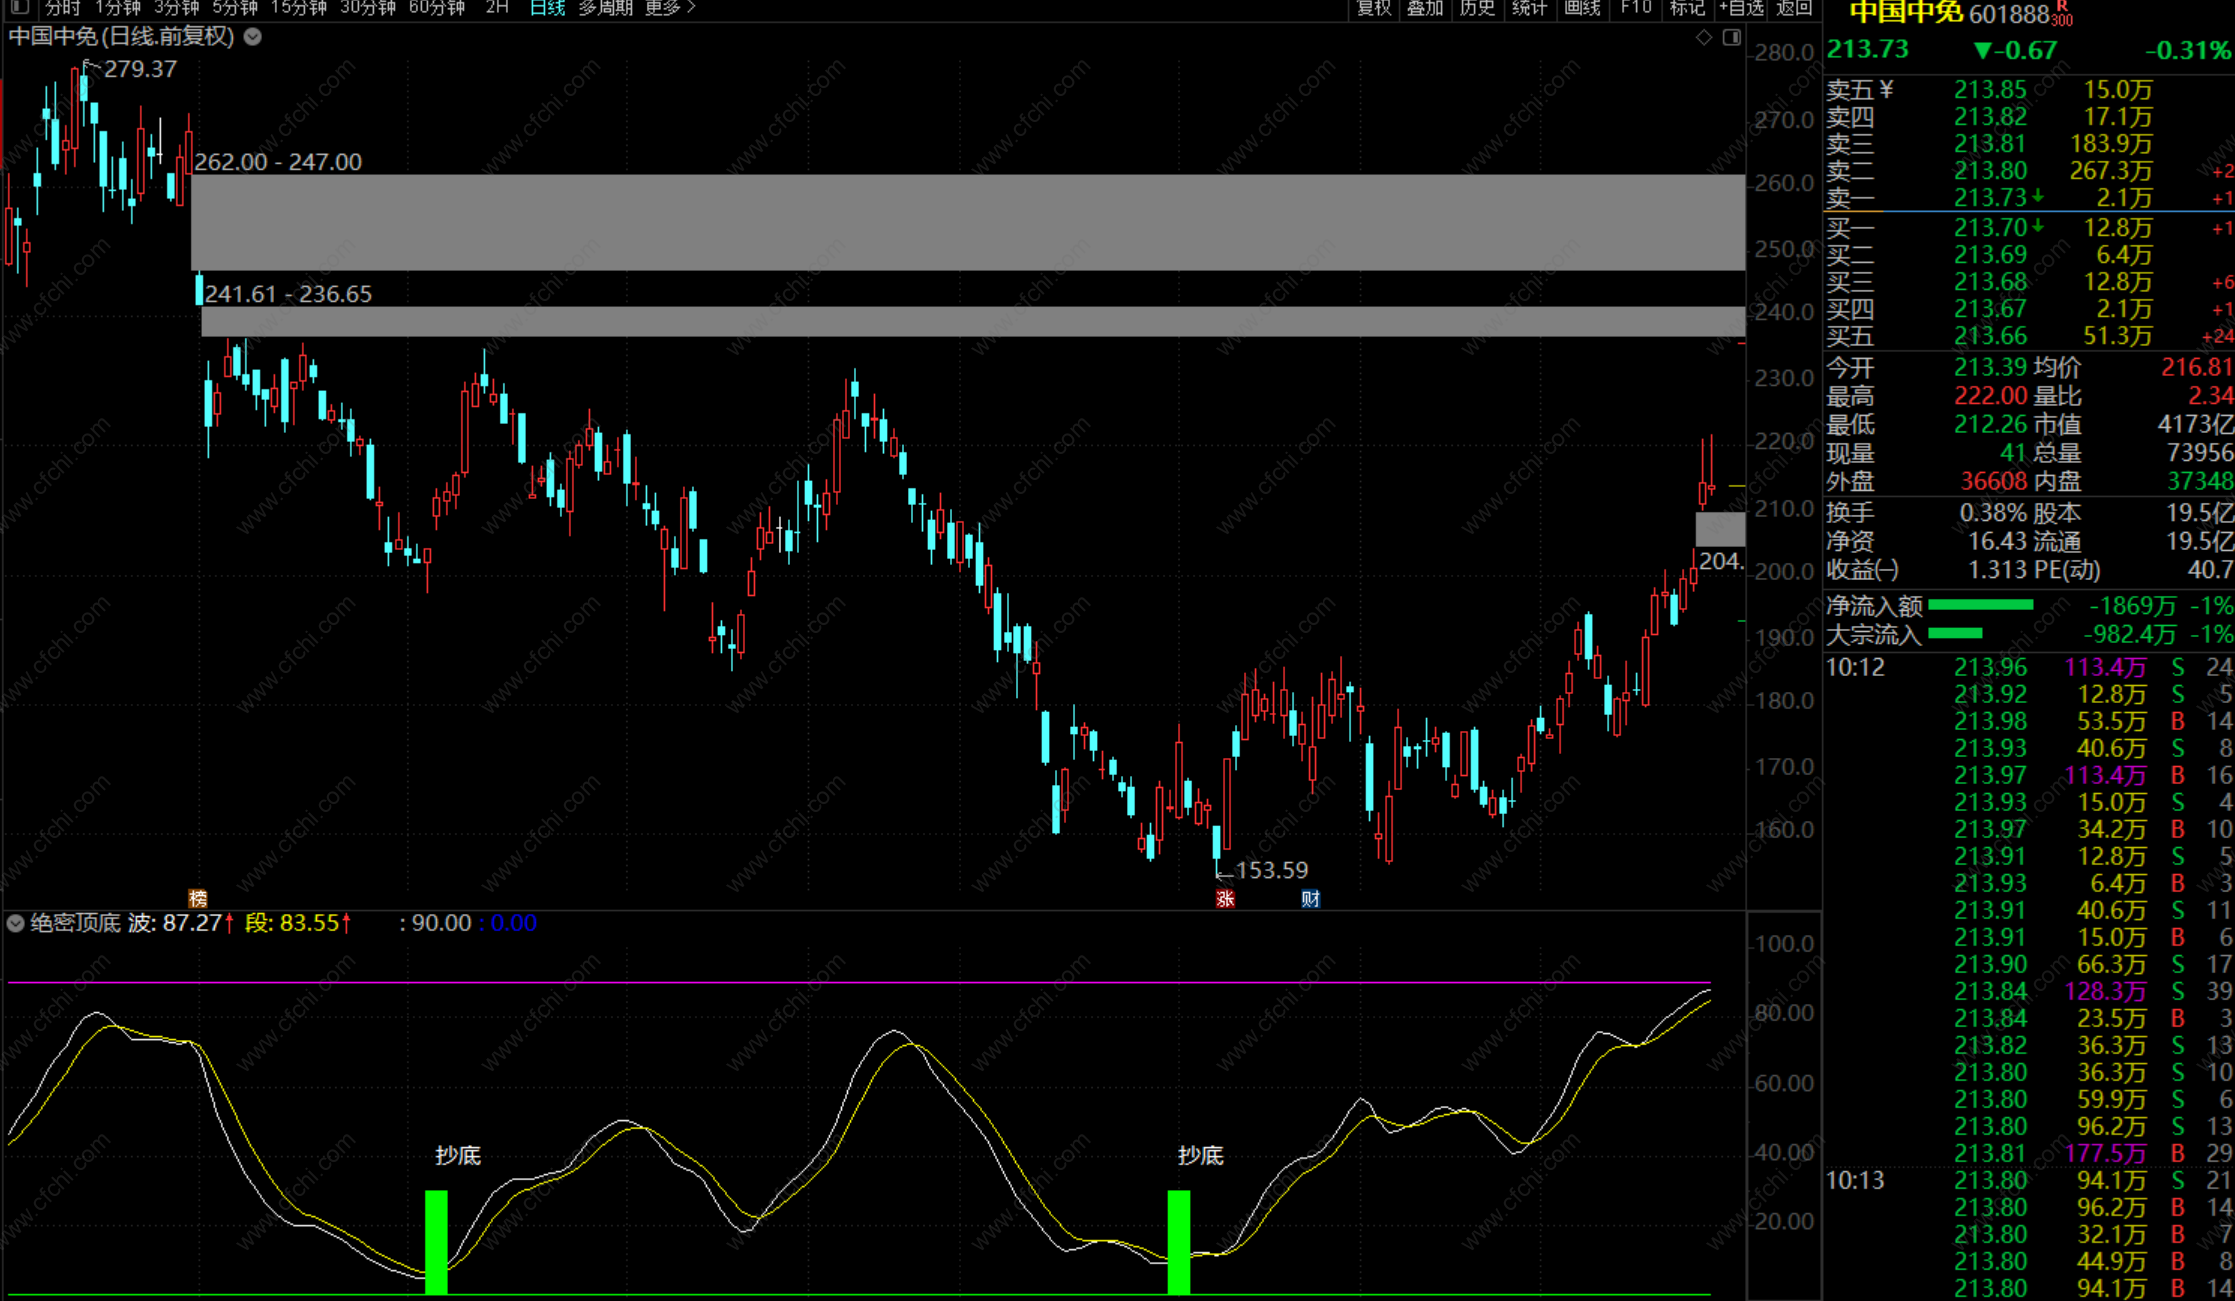Click the 榜 marker icon on chart
The width and height of the screenshot is (2235, 1301).
point(198,898)
